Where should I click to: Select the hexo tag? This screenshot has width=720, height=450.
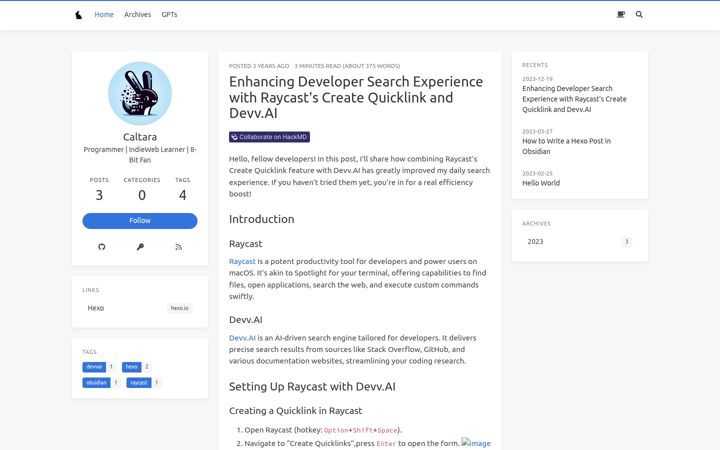[132, 367]
